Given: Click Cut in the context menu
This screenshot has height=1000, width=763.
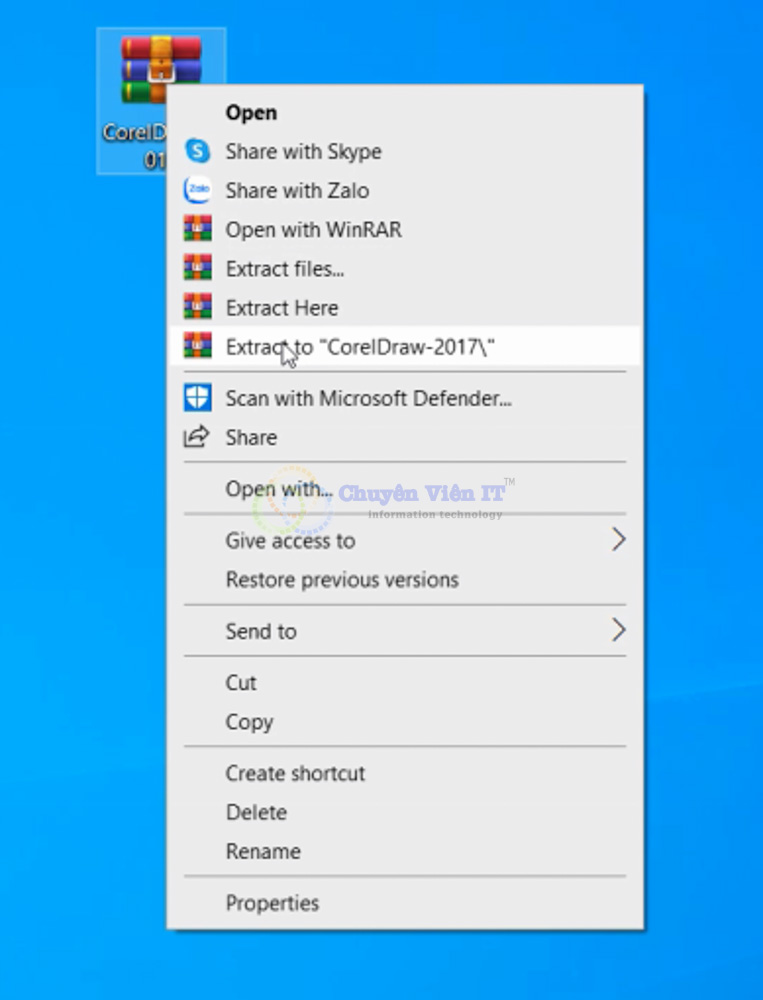Looking at the screenshot, I should pyautogui.click(x=241, y=683).
